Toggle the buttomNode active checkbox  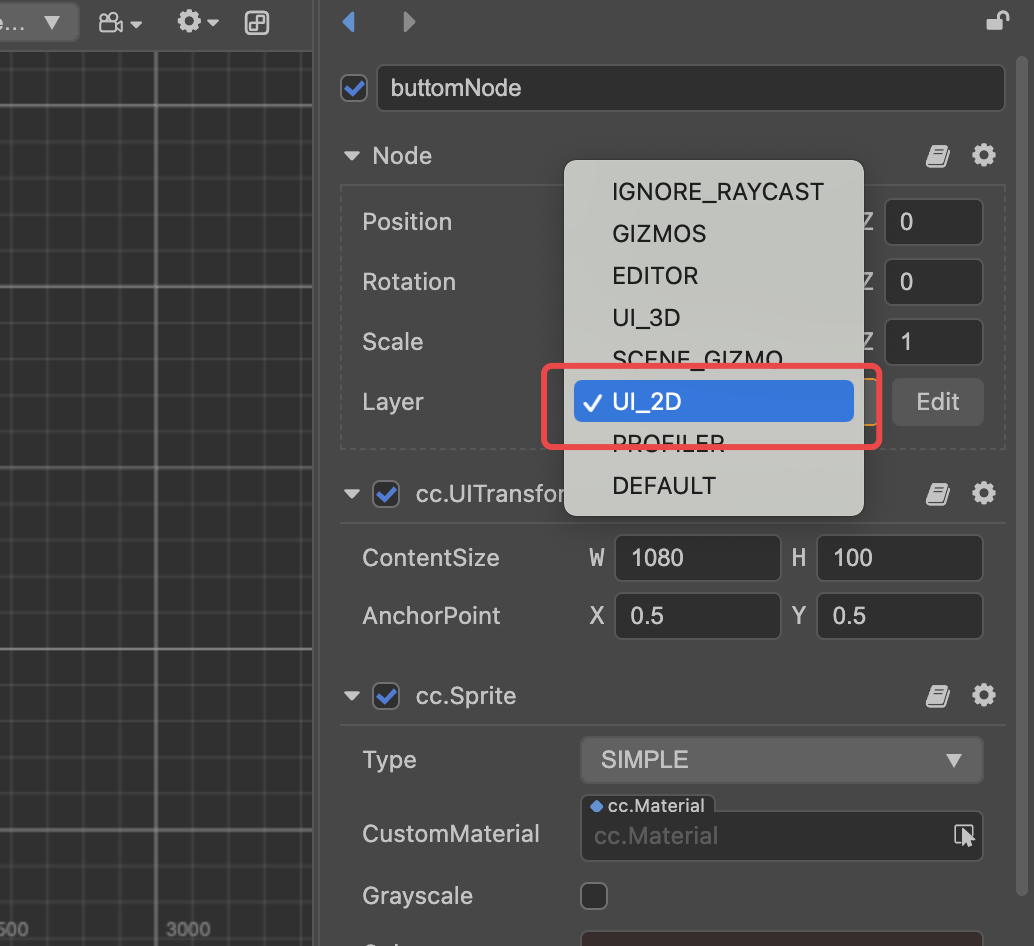[354, 88]
